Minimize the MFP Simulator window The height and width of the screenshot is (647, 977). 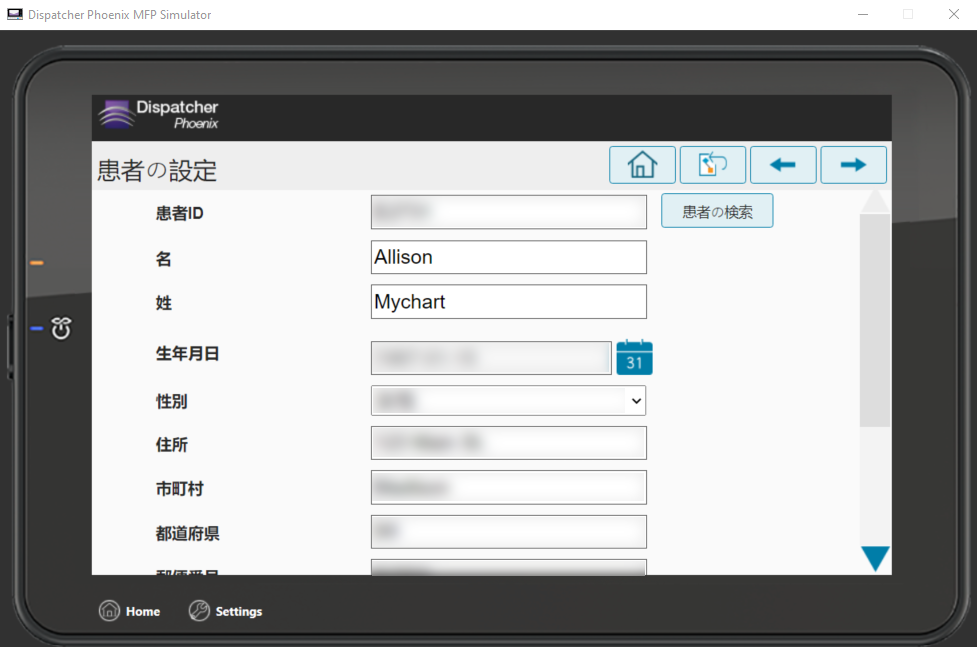(x=863, y=14)
